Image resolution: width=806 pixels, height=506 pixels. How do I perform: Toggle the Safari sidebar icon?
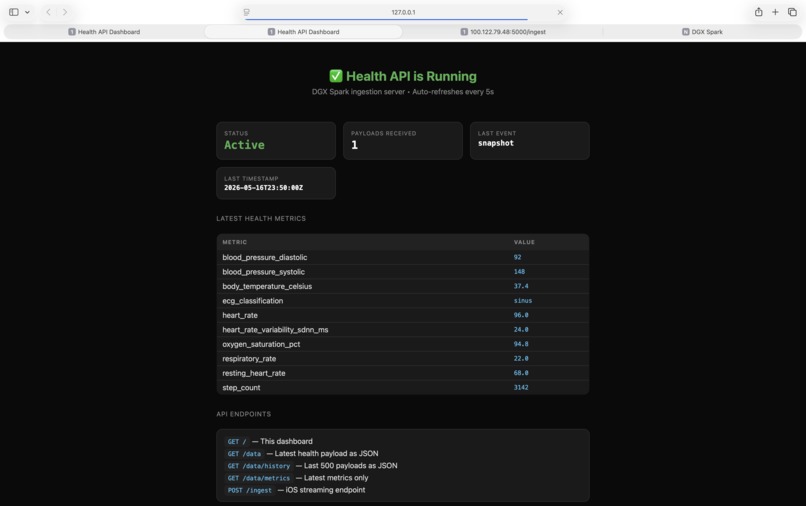(x=14, y=12)
